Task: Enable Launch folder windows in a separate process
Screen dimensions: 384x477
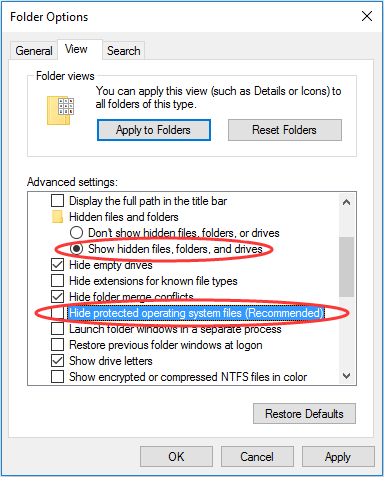Action: pos(57,329)
